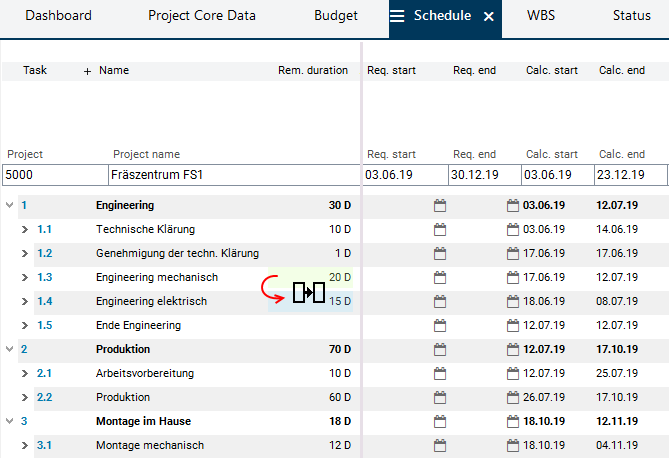Click the link tasks icon on row 1.4
The height and width of the screenshot is (458, 669).
point(309,294)
